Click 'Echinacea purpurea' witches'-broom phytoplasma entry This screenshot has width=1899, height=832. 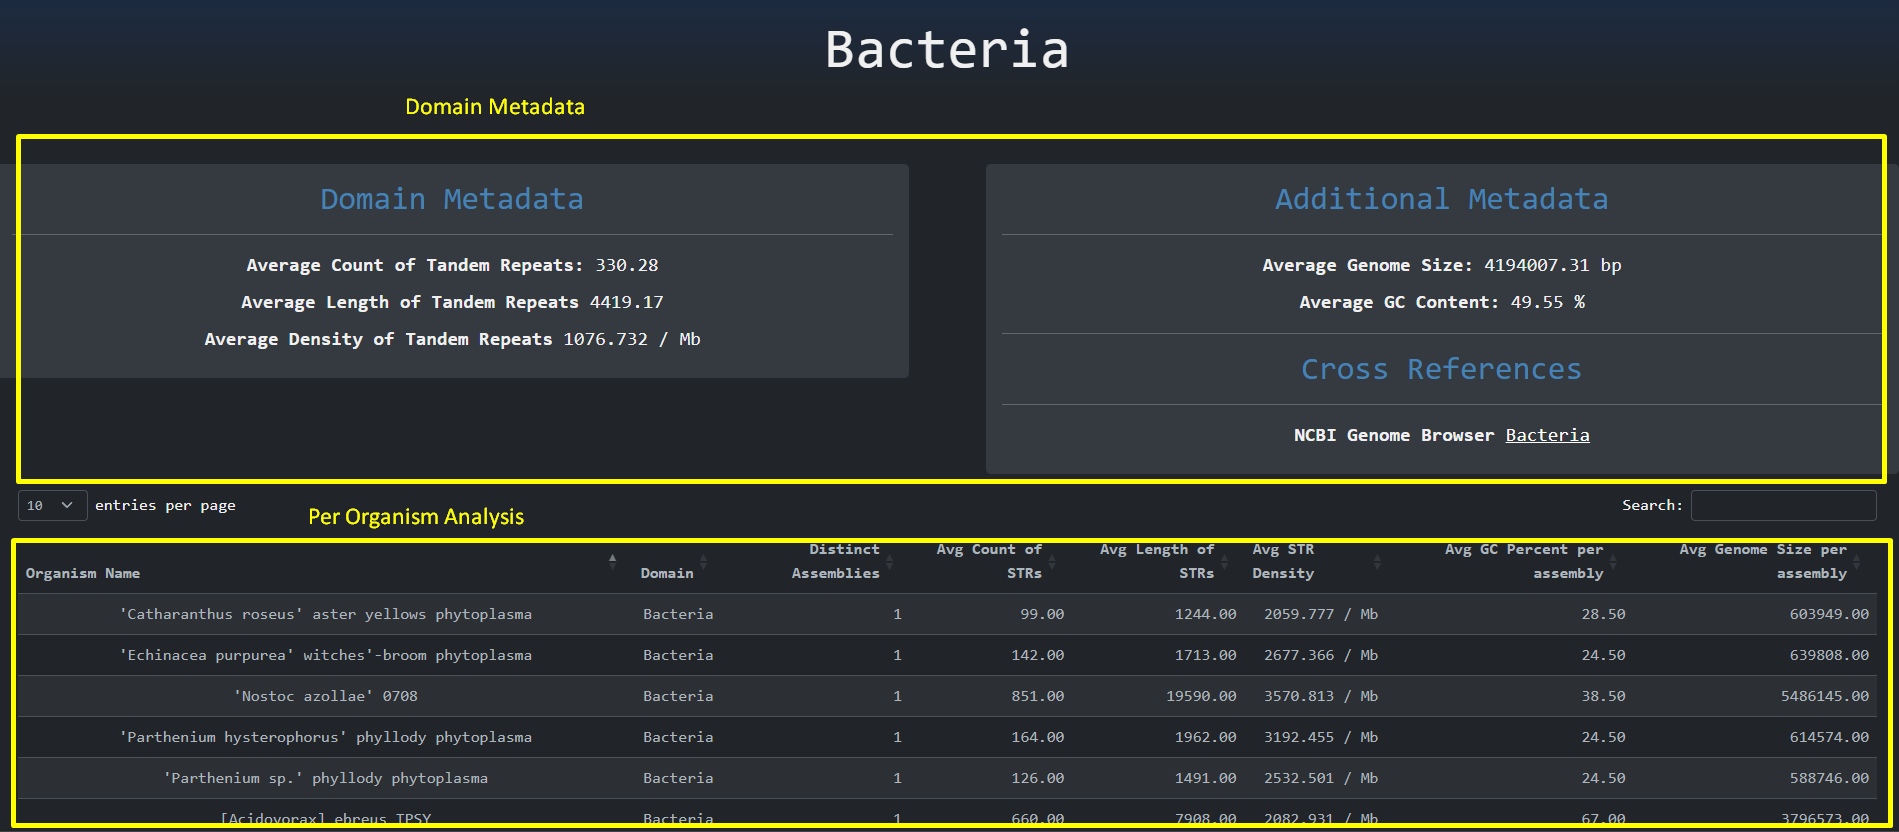pyautogui.click(x=325, y=655)
